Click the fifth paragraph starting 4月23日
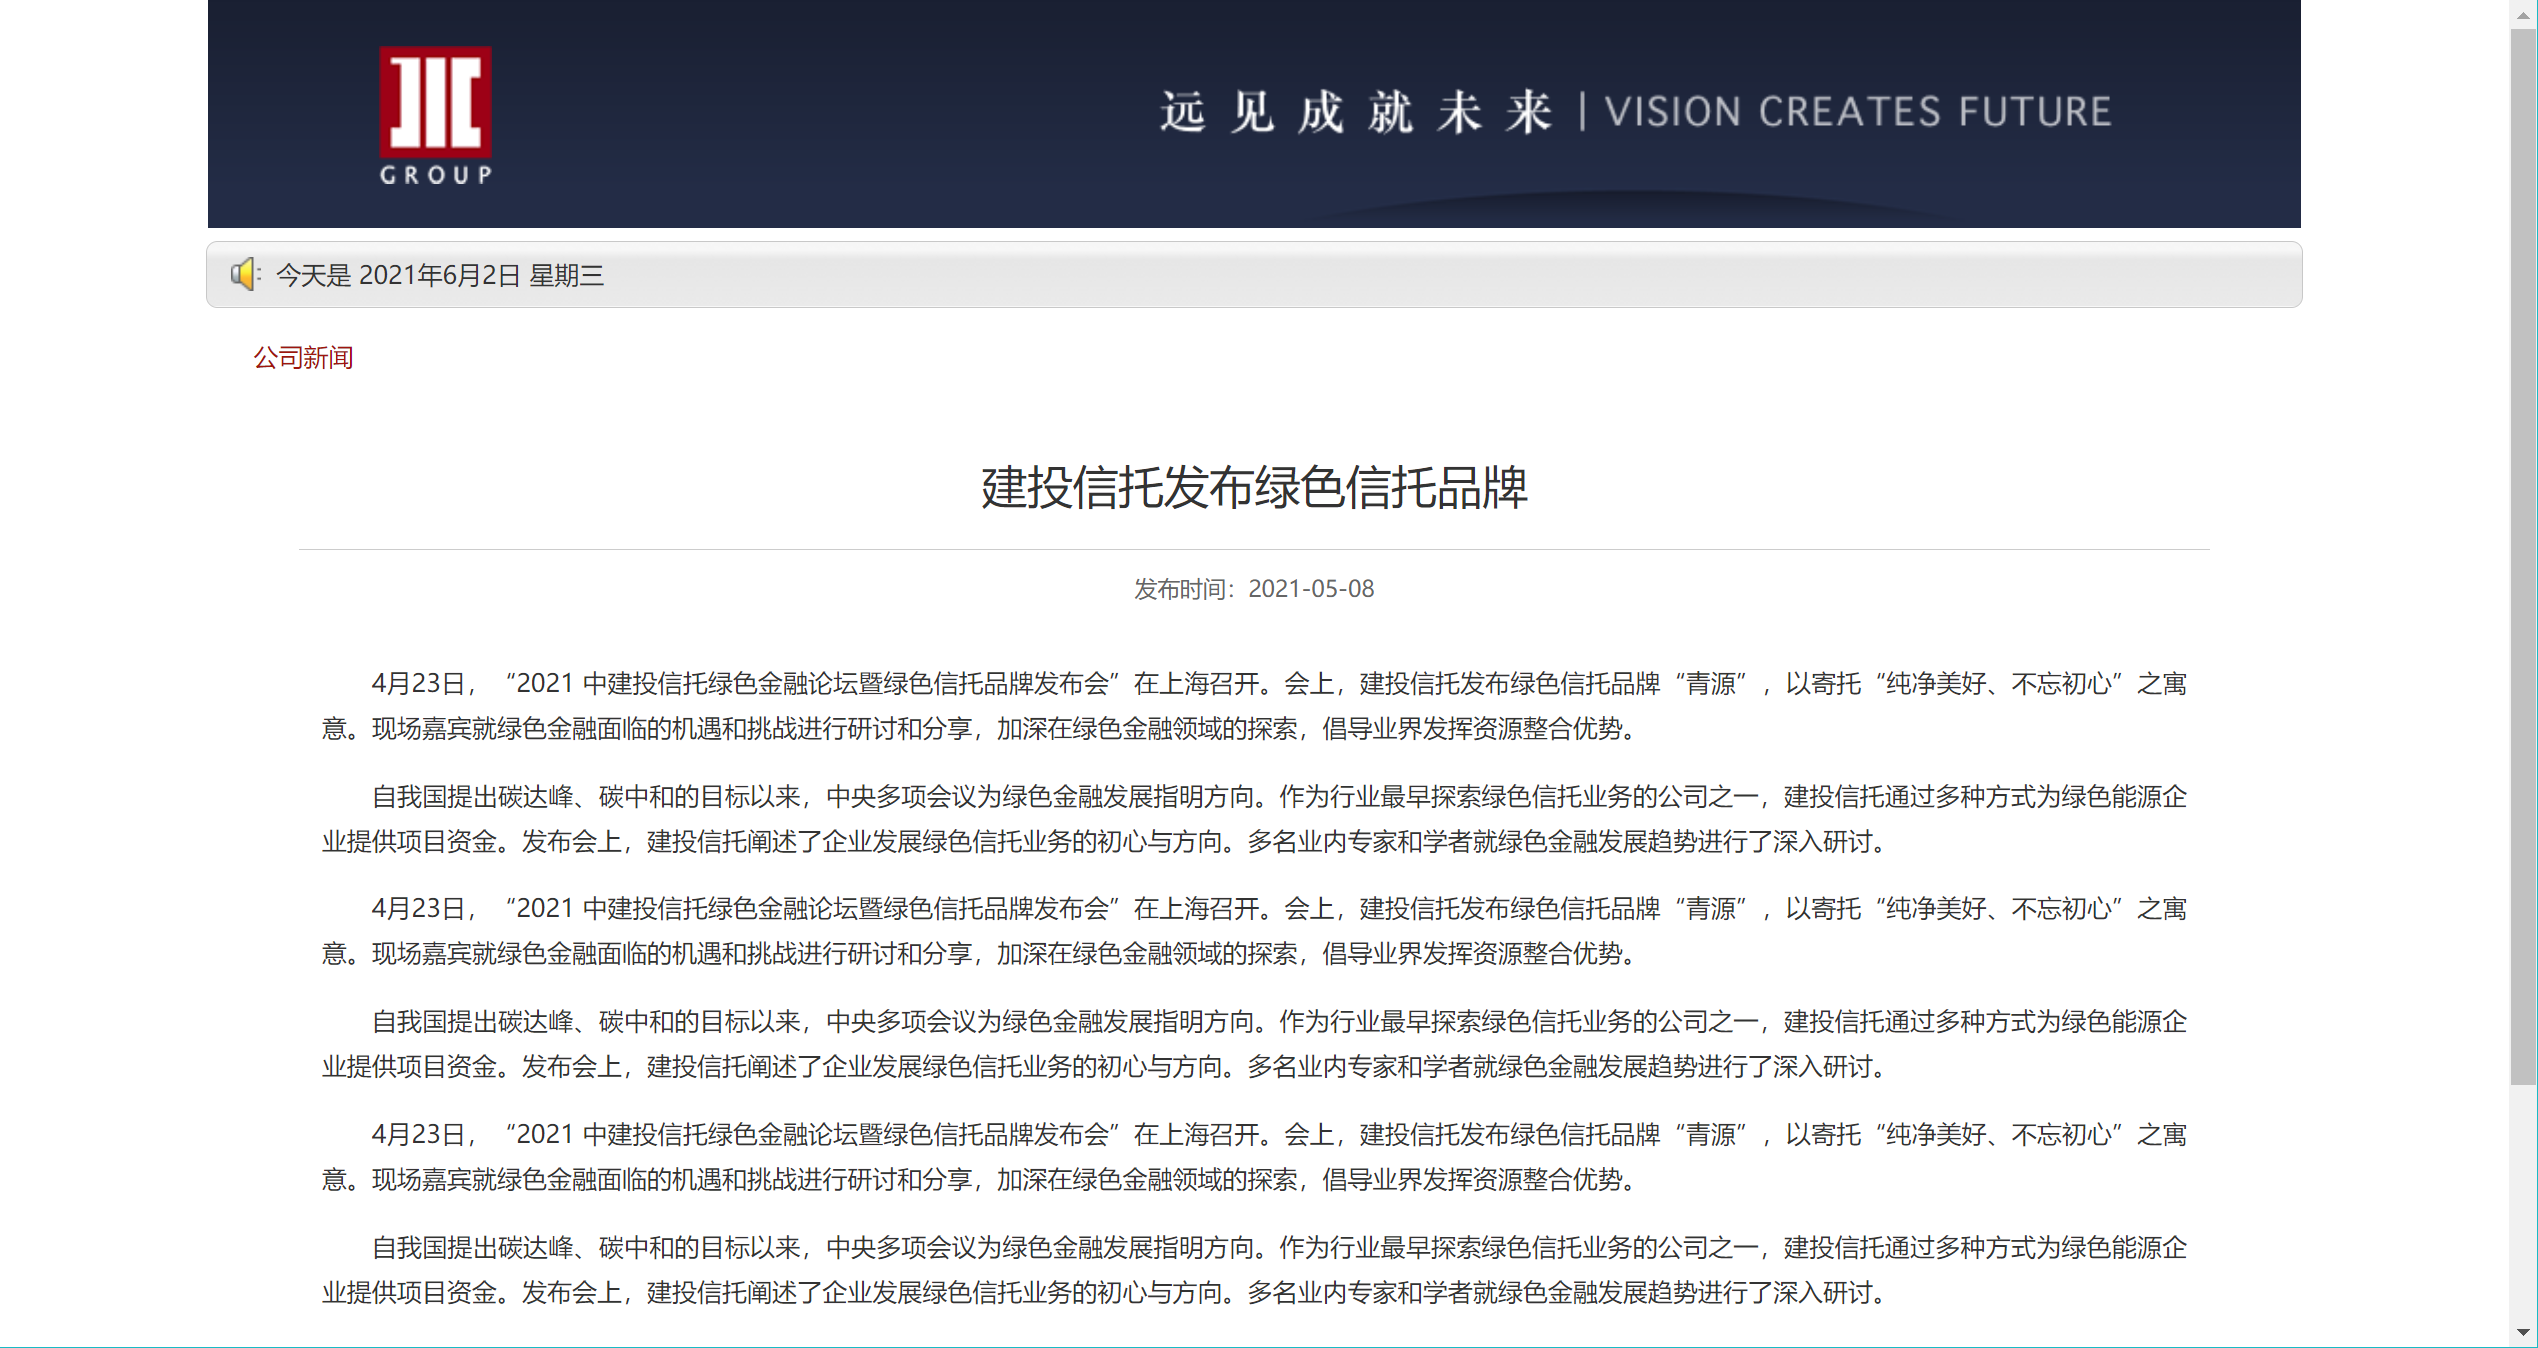 (1254, 1157)
